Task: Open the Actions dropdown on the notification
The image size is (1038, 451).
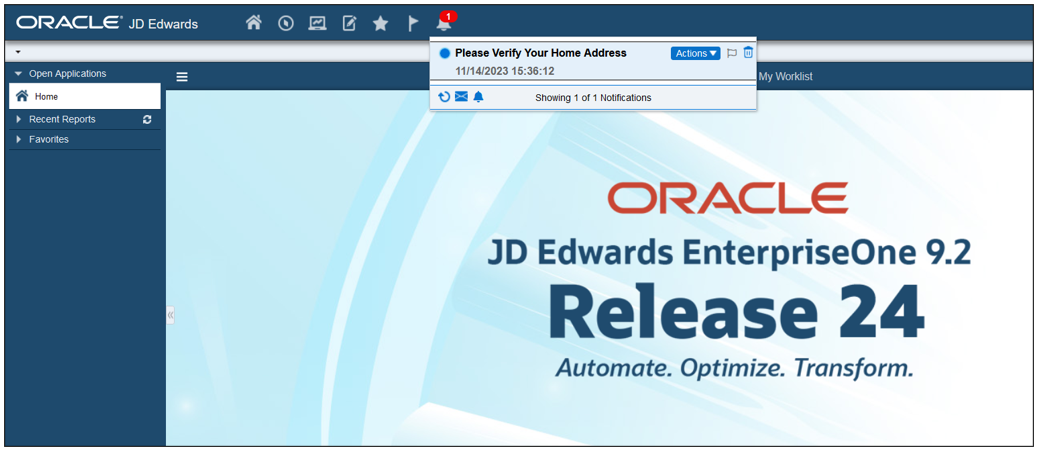Action: coord(695,54)
